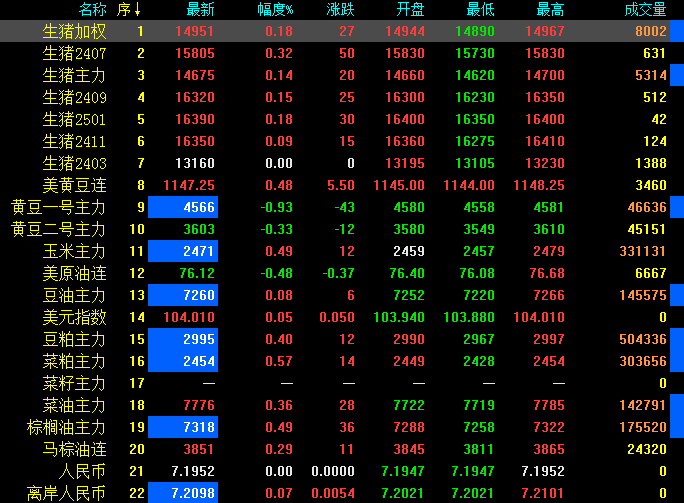Image resolution: width=684 pixels, height=503 pixels.
Task: Select the 生猪2403 contract
Action: click(x=75, y=163)
